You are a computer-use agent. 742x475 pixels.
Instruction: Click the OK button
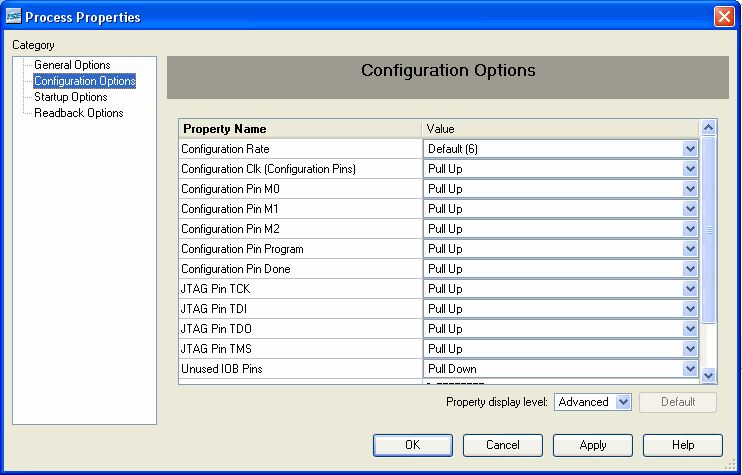click(x=413, y=445)
